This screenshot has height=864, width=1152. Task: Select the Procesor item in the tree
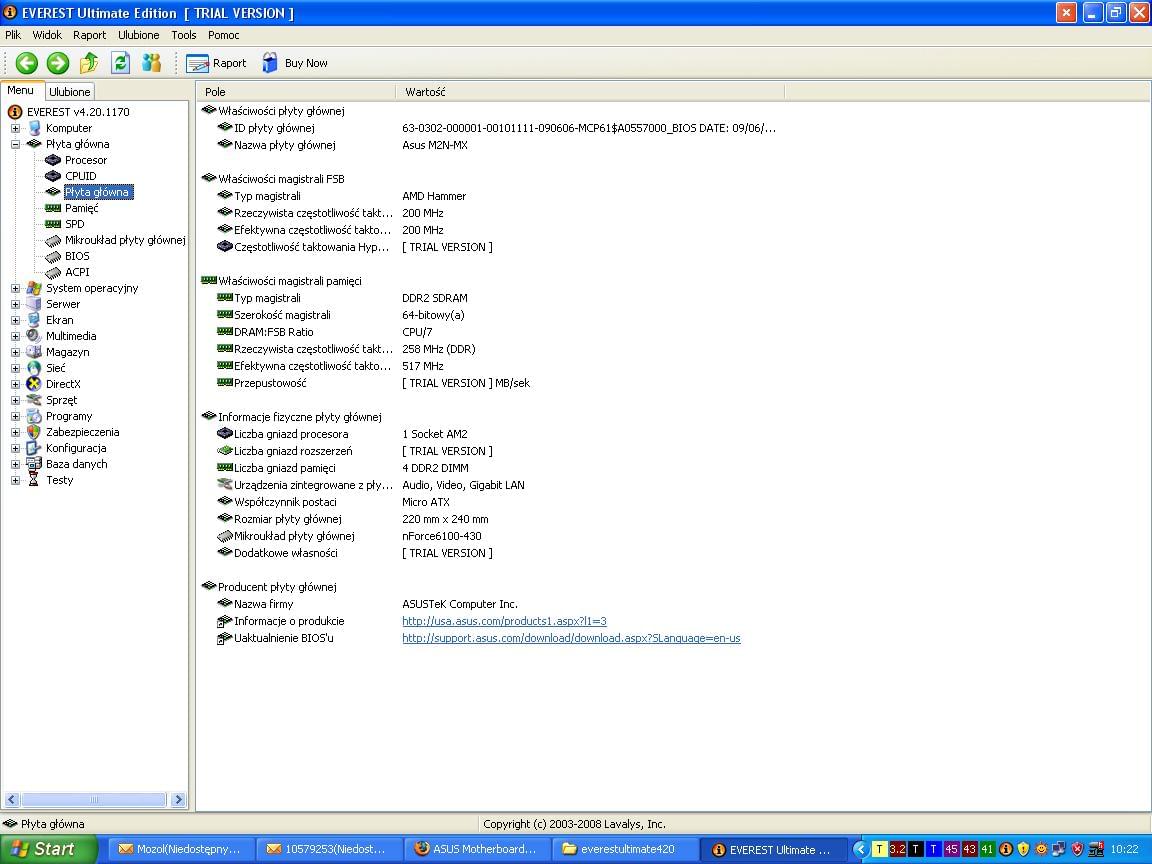(x=86, y=160)
